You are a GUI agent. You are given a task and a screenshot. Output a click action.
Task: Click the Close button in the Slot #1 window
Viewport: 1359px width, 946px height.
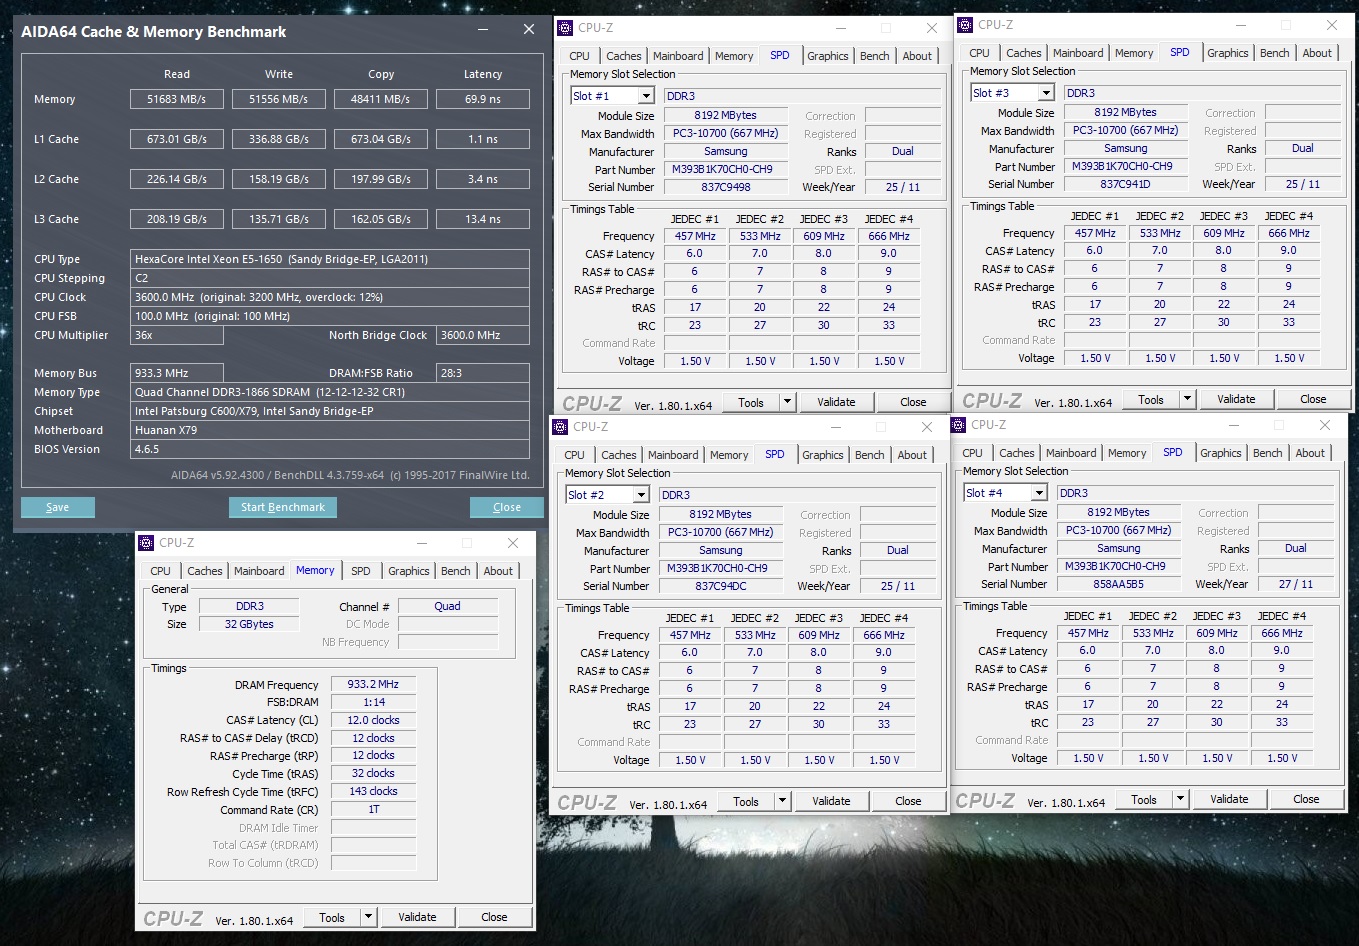pos(913,402)
